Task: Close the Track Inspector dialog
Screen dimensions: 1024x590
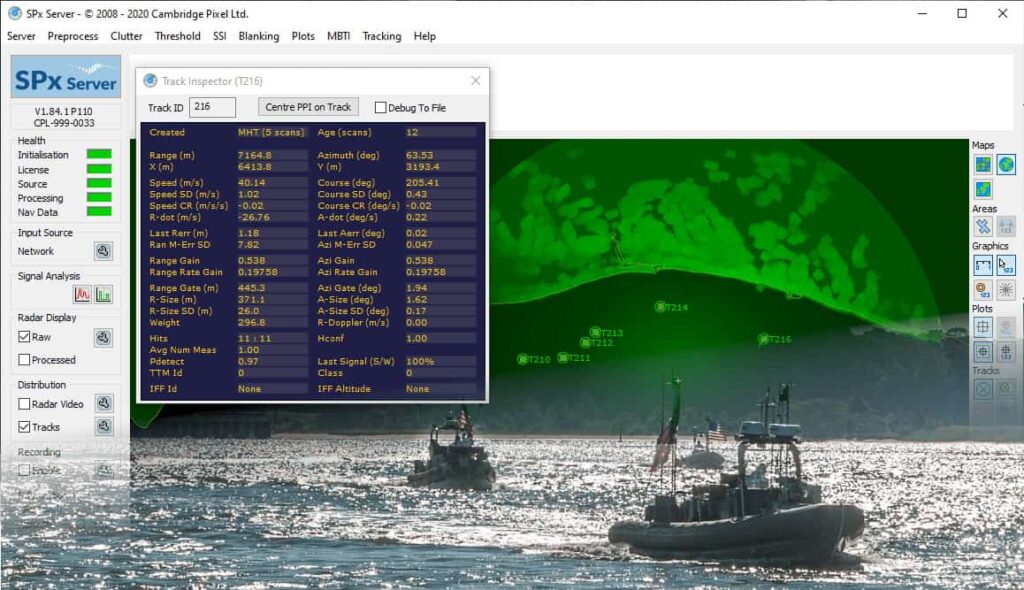Action: pos(475,80)
